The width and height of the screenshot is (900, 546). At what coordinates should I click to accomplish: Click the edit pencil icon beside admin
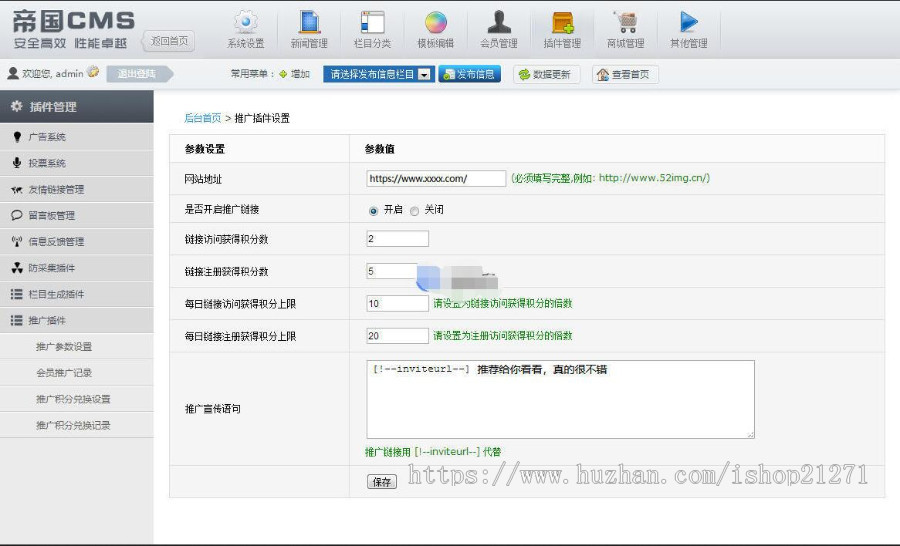click(x=93, y=72)
